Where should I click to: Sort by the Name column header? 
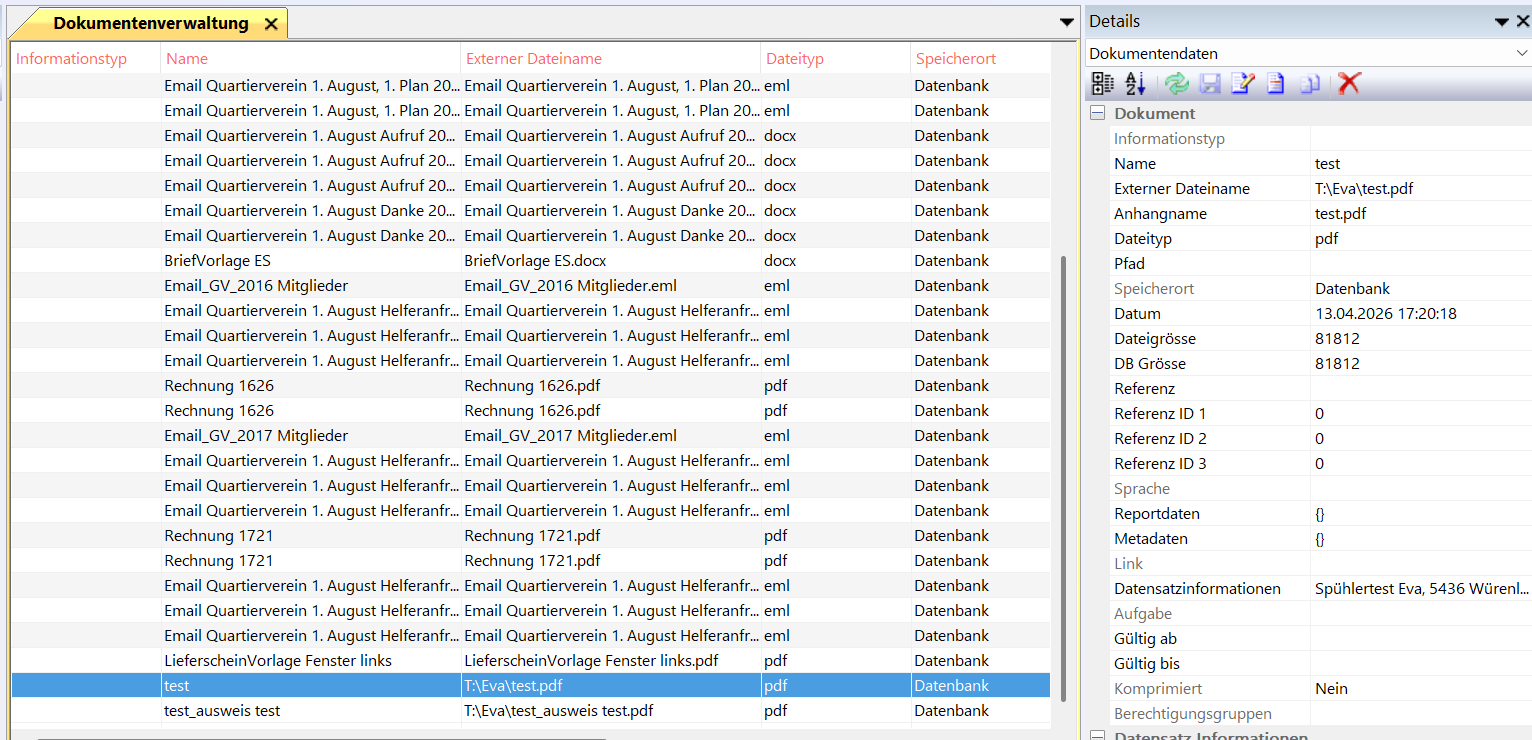click(311, 59)
